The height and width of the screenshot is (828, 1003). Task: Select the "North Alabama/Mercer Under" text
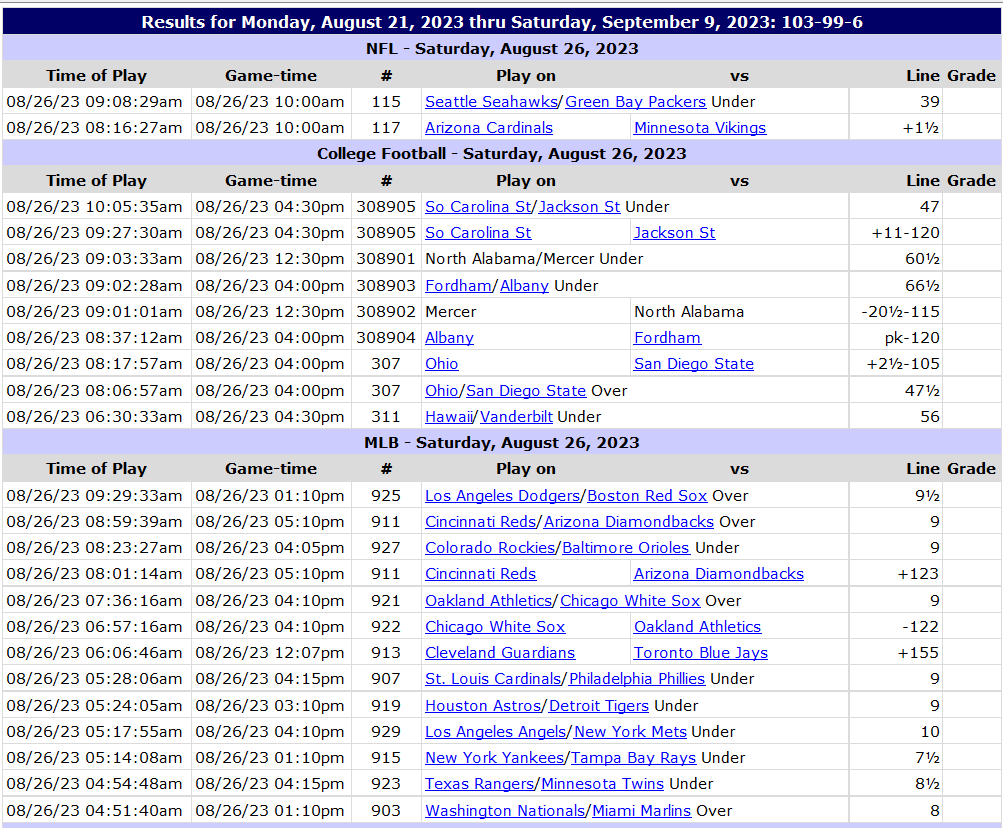[534, 259]
